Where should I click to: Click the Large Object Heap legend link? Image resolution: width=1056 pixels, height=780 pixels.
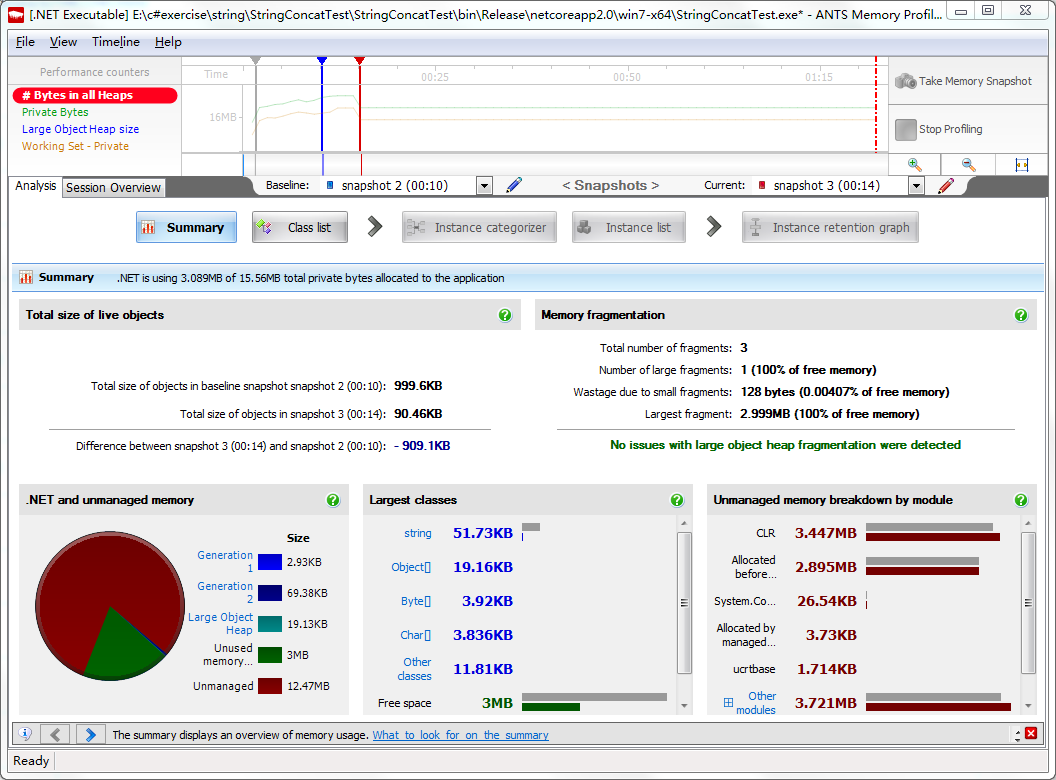(x=220, y=624)
